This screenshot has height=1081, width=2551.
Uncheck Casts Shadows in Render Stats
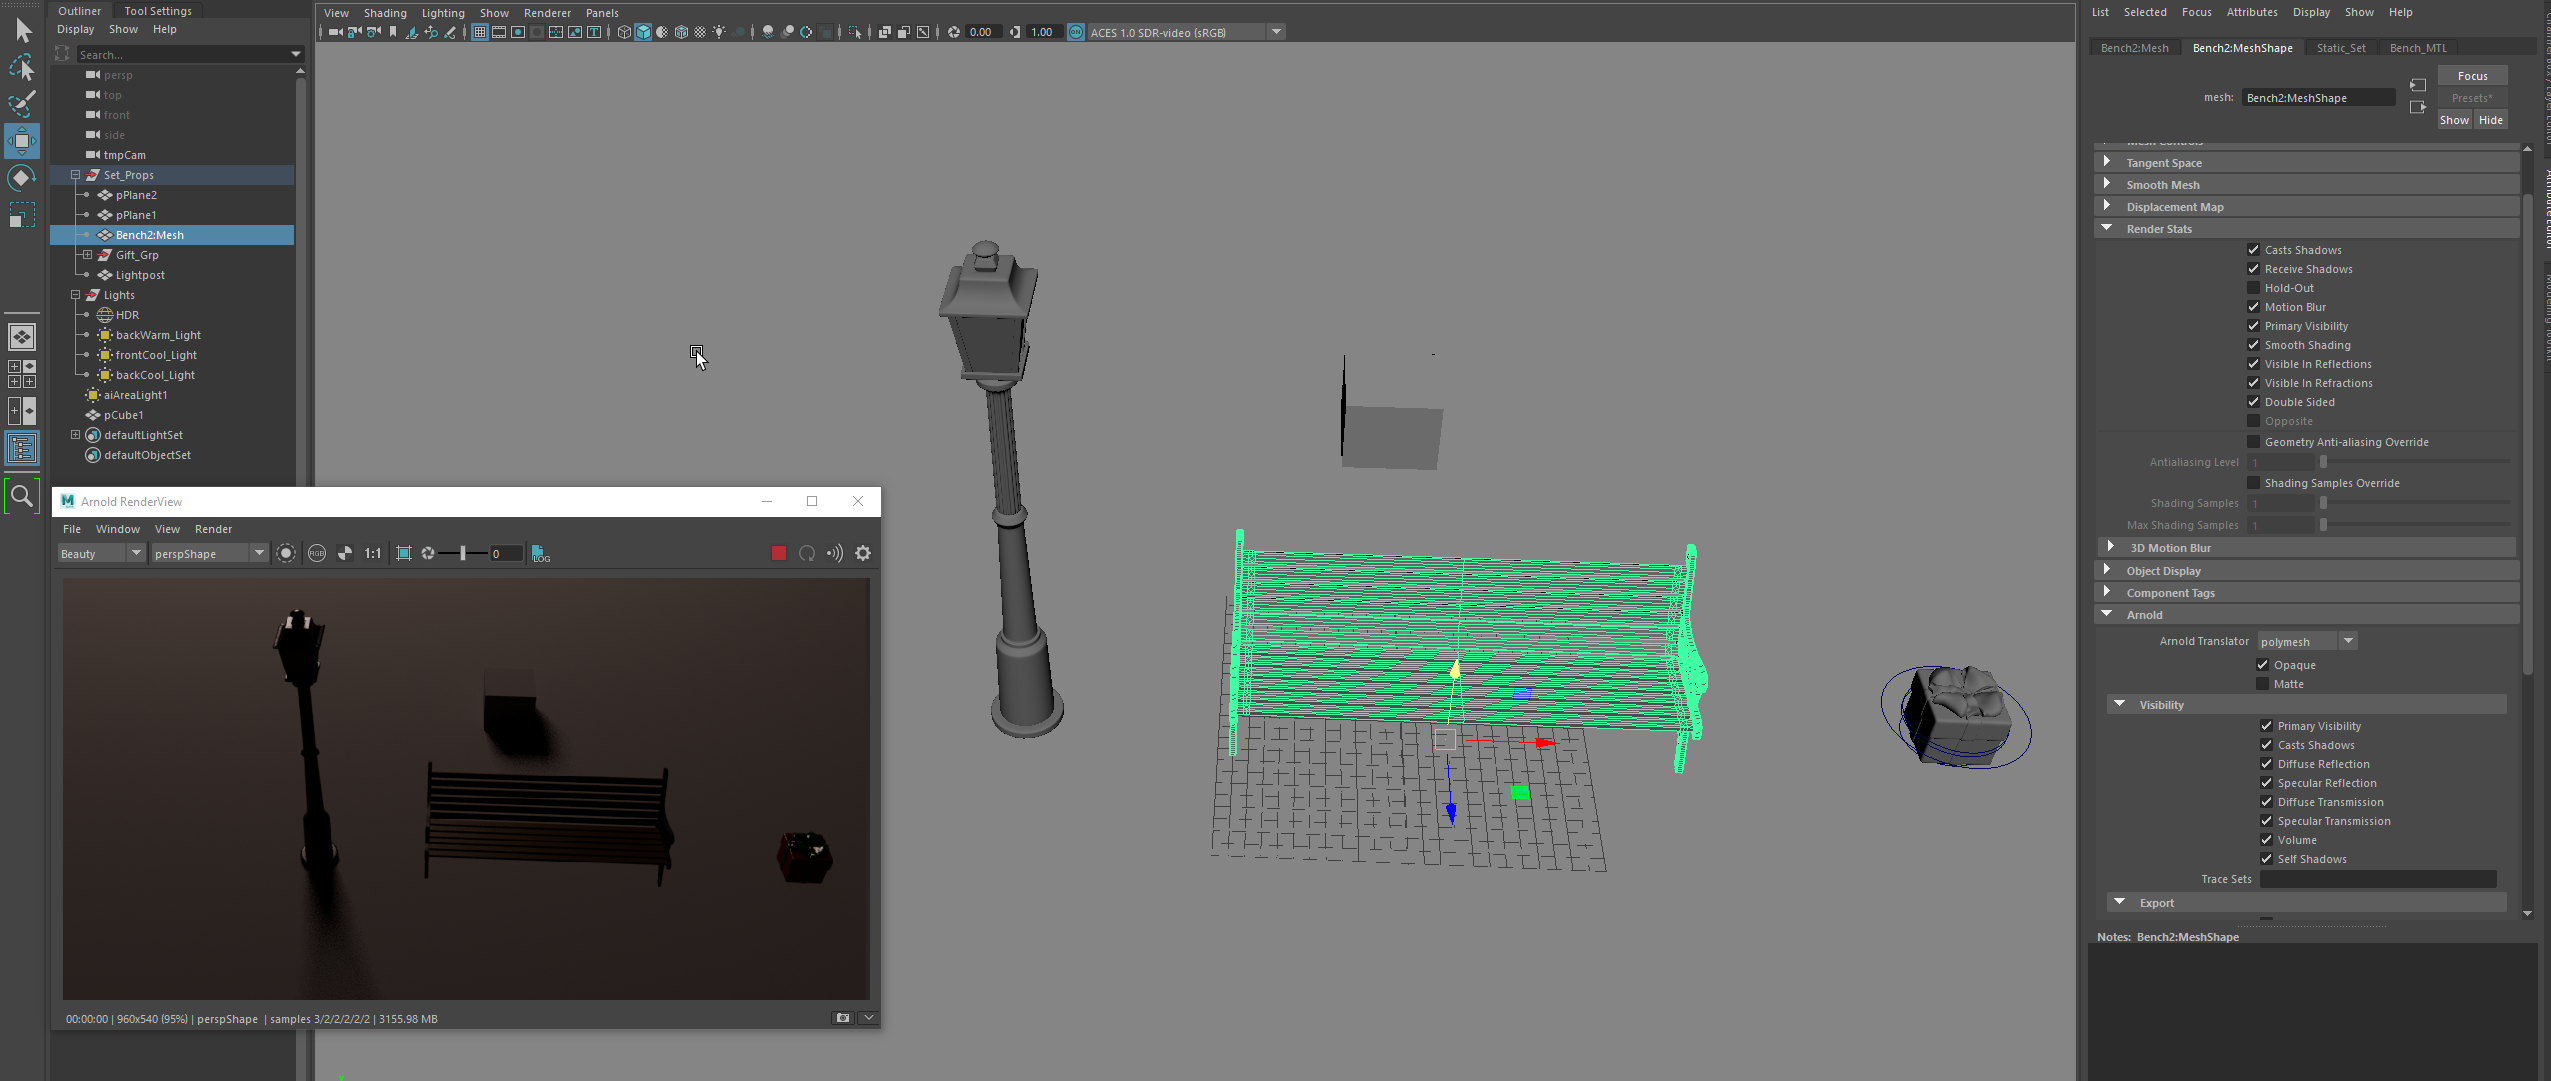point(2253,250)
